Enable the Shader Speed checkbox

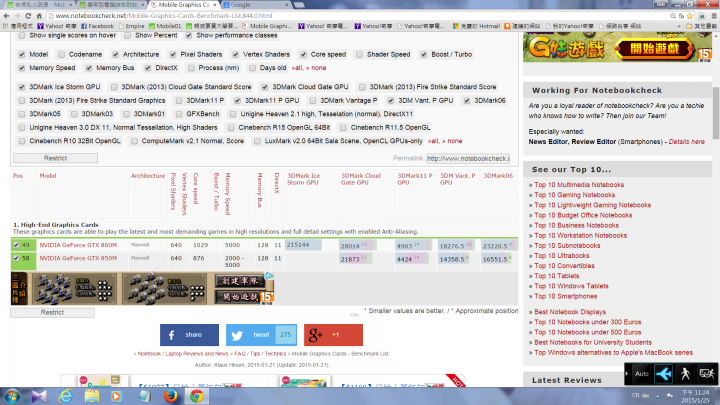[x=359, y=54]
